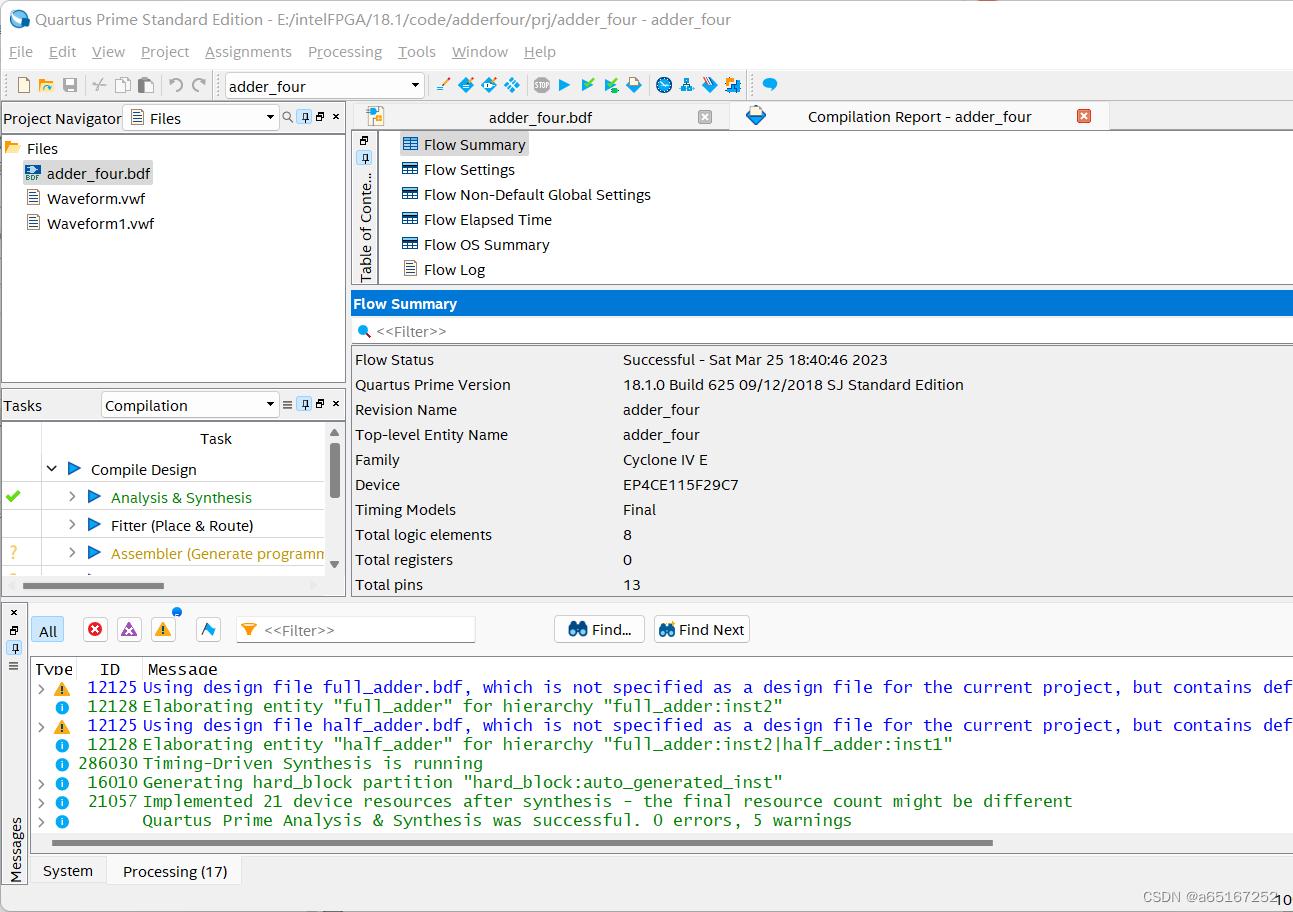Click the Tasks panel customize lines icon
The height and width of the screenshot is (912, 1293).
(x=288, y=405)
